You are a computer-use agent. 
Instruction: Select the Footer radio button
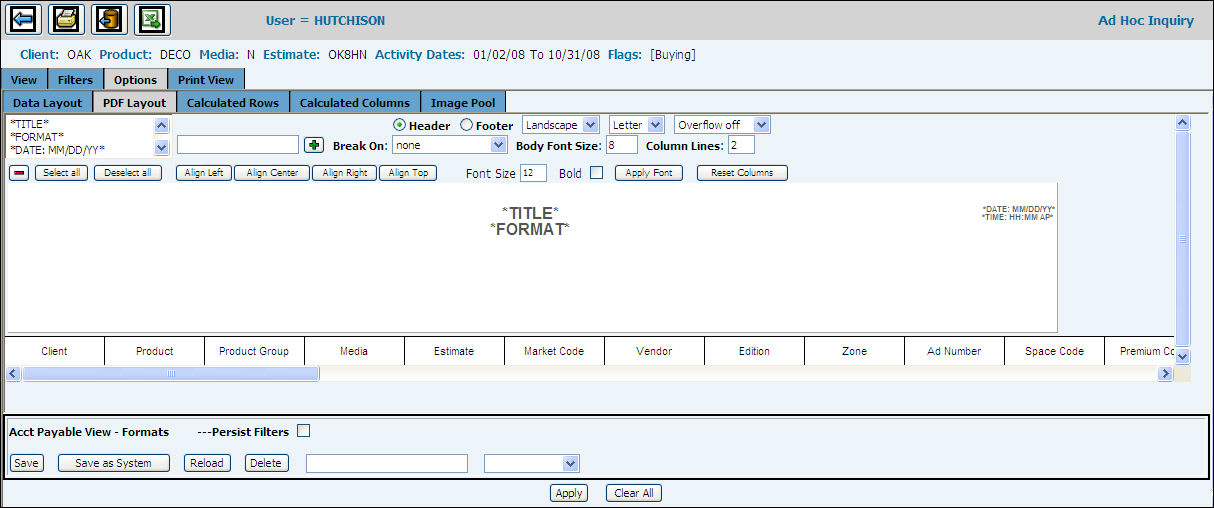[466, 125]
